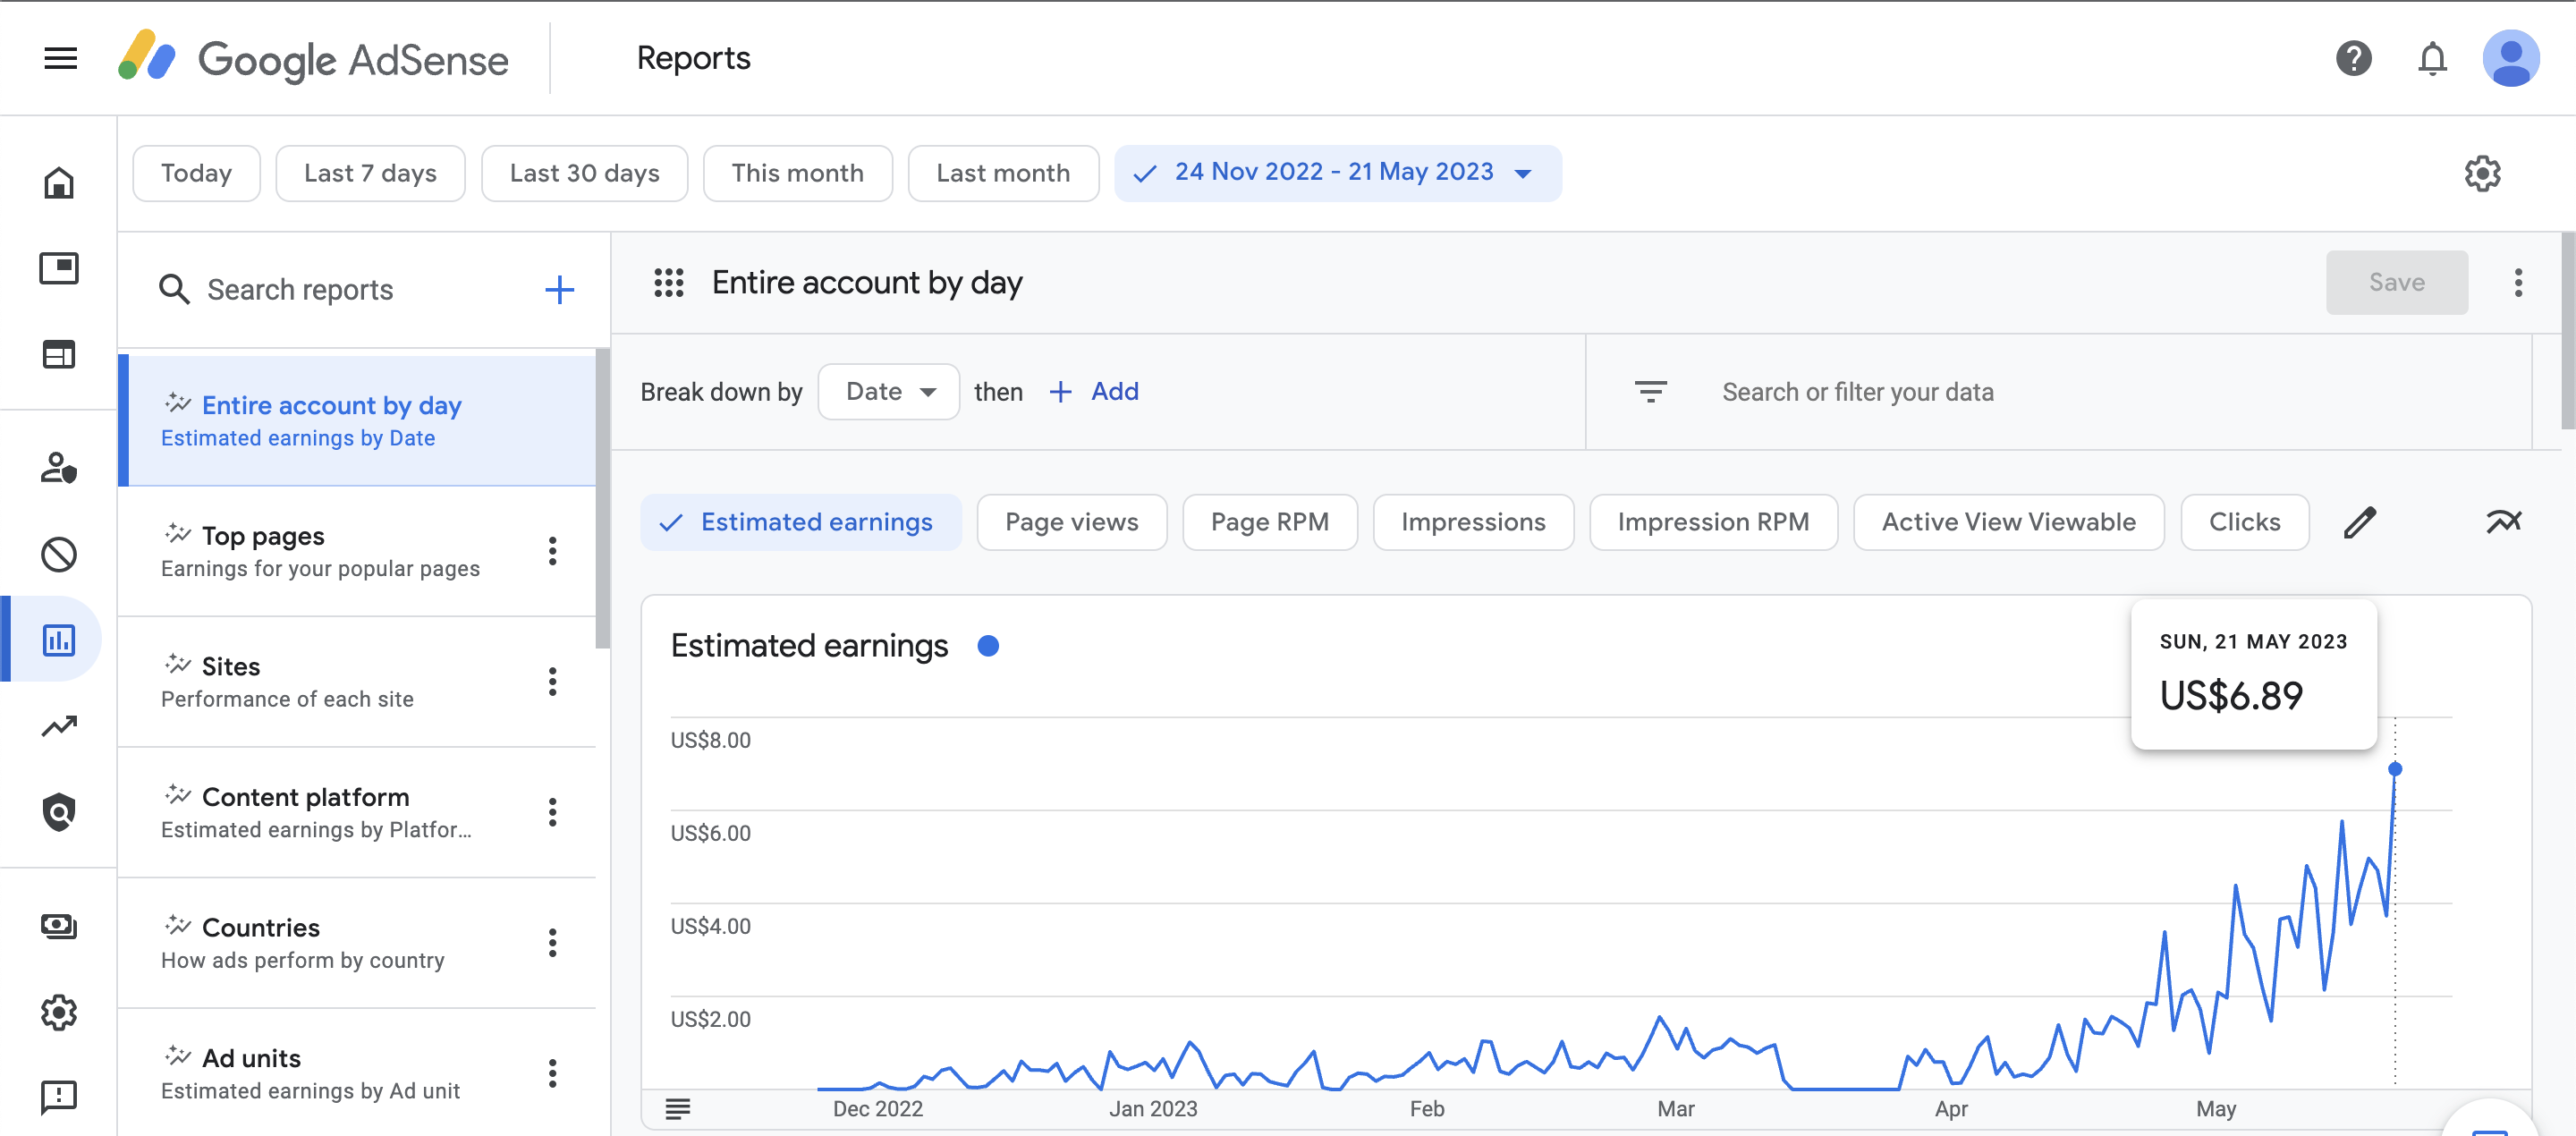Open the Date breakdown dropdown

888,392
